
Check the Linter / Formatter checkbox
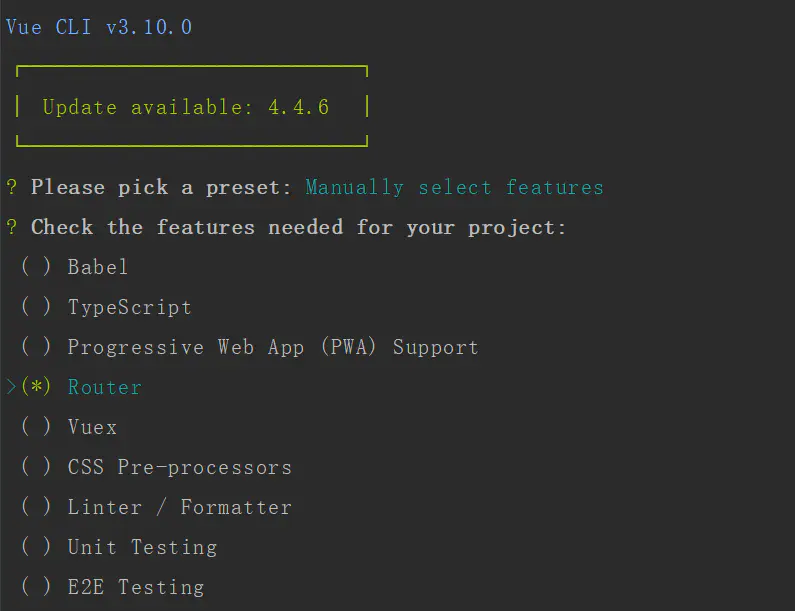click(36, 507)
